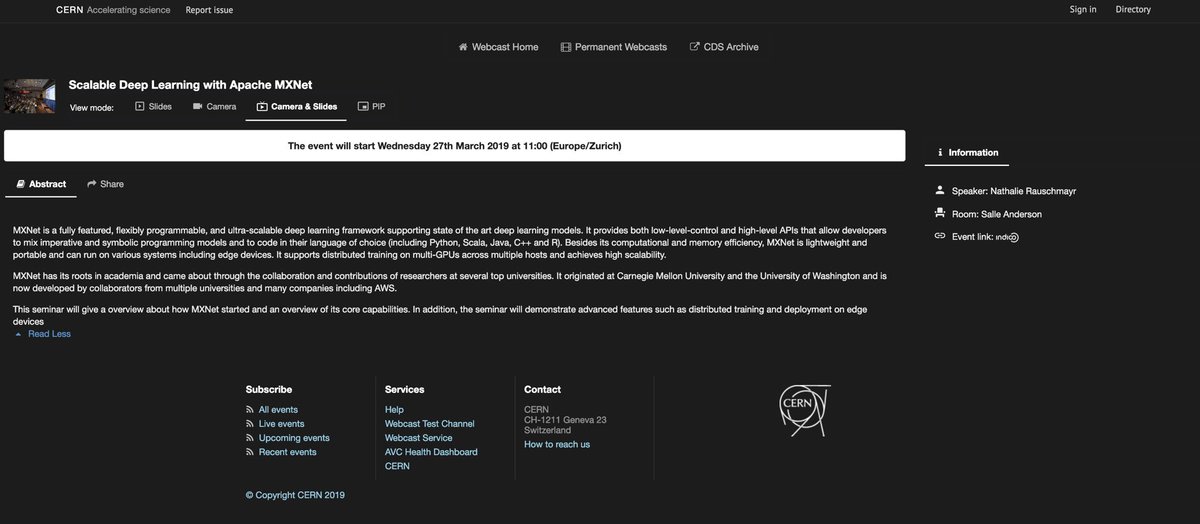1200x524 pixels.
Task: Open the Share tab
Action: [x=105, y=184]
